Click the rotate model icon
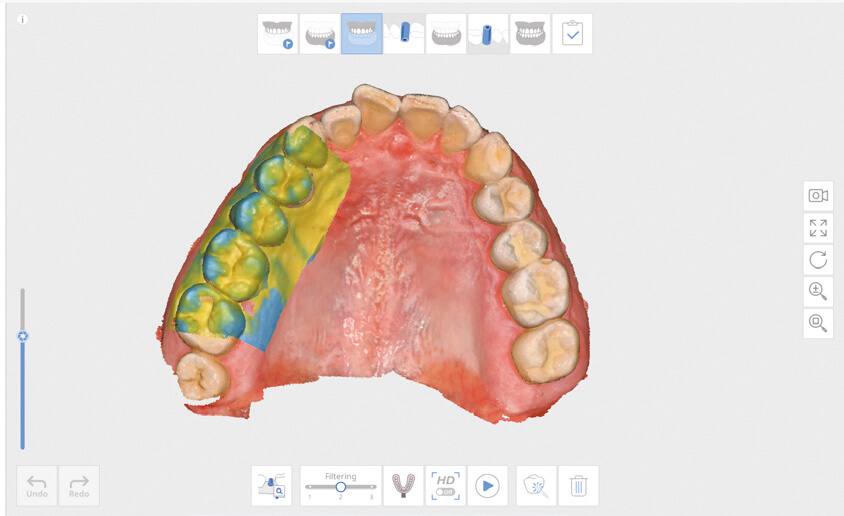The image size is (844, 516). coord(818,260)
